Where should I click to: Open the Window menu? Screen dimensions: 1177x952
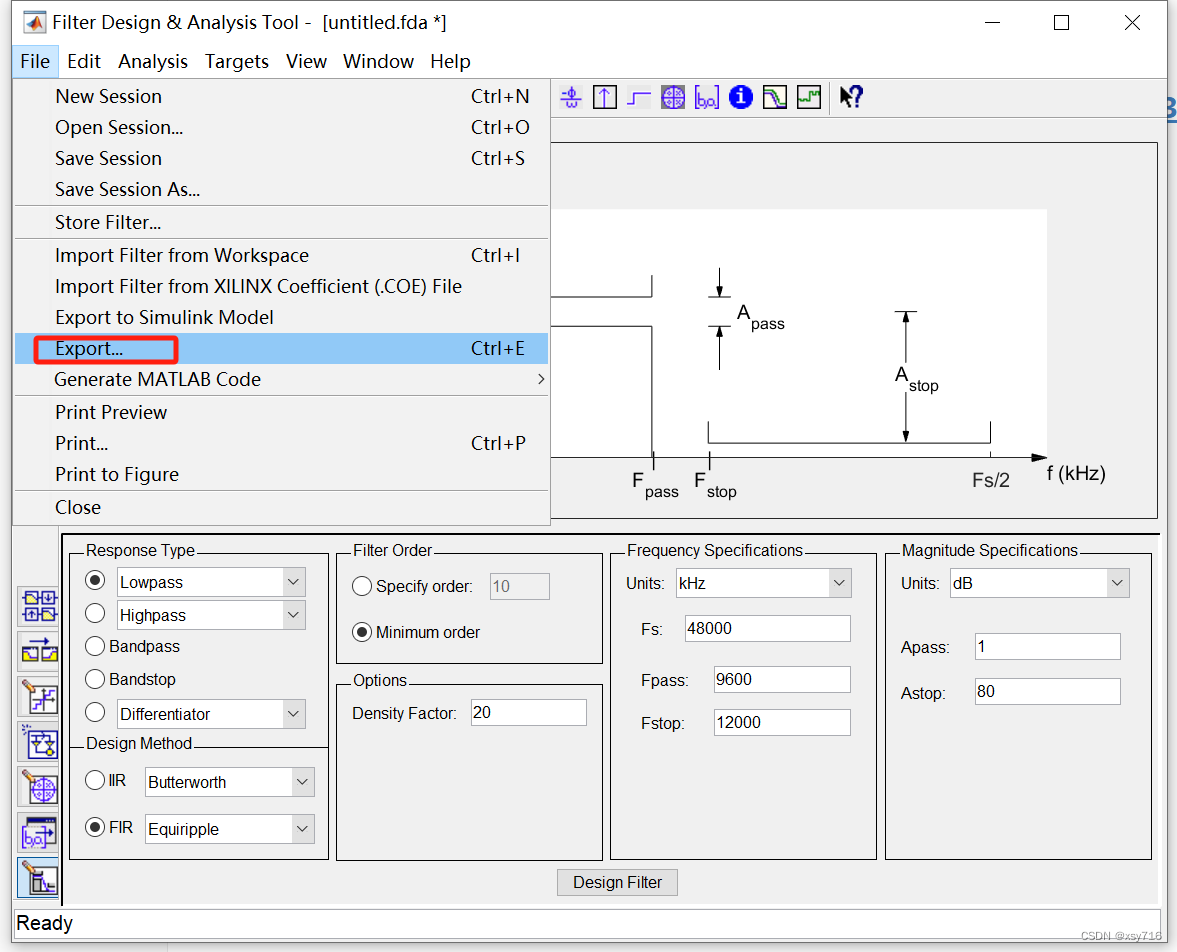378,62
